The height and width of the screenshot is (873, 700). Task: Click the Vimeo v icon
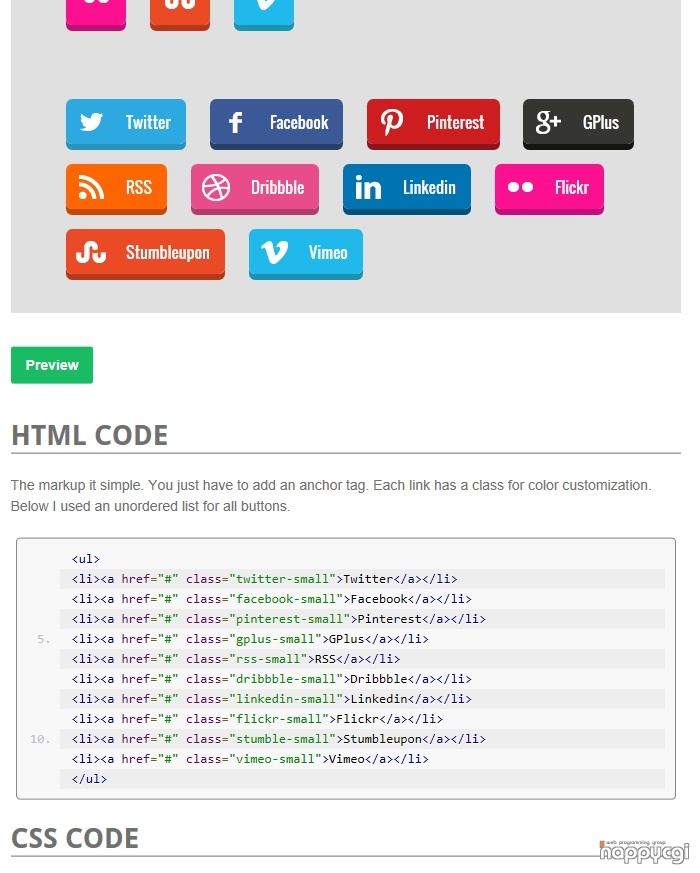click(x=275, y=252)
